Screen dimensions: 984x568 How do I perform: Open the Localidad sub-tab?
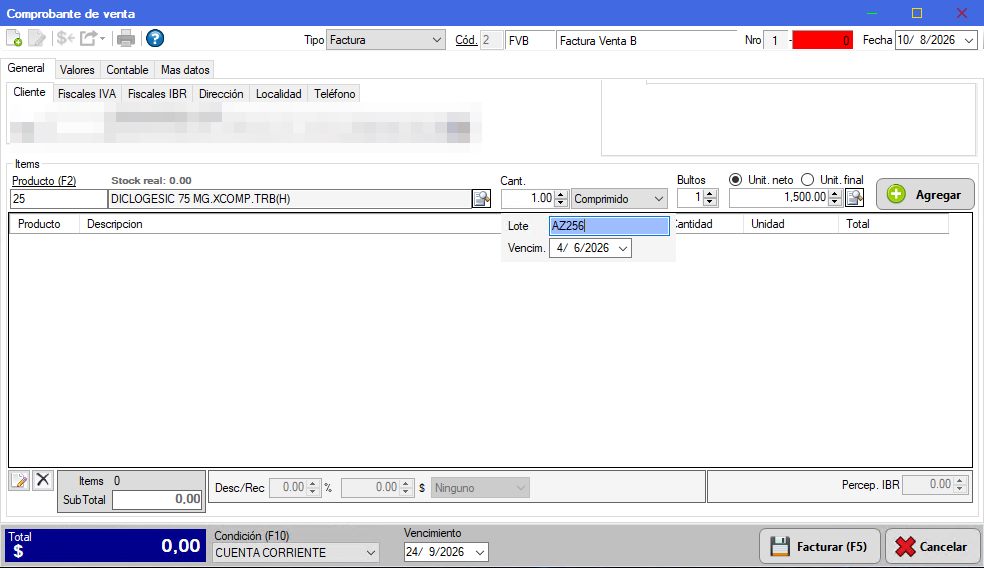(x=279, y=94)
